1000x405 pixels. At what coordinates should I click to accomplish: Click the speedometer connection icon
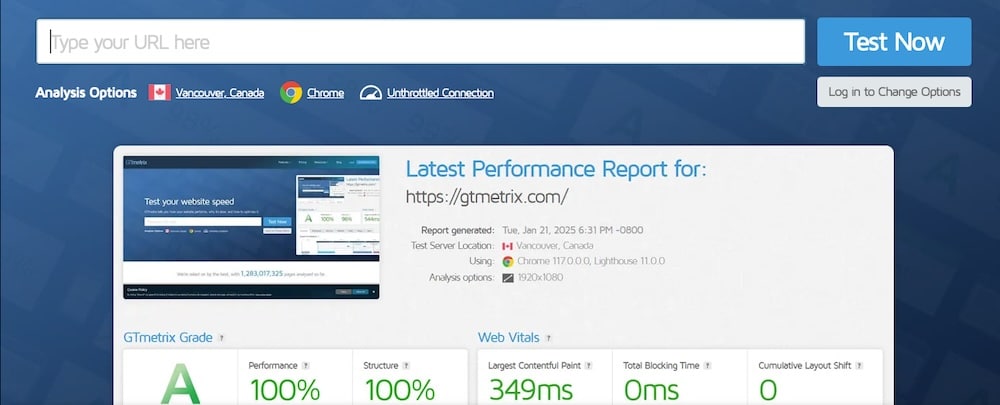coord(371,93)
